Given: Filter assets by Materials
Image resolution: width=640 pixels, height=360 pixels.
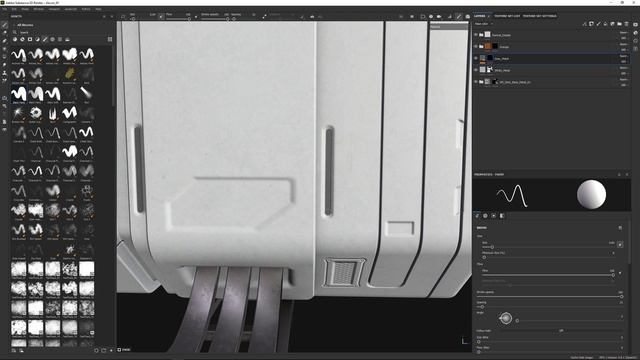Looking at the screenshot, I should point(15,39).
